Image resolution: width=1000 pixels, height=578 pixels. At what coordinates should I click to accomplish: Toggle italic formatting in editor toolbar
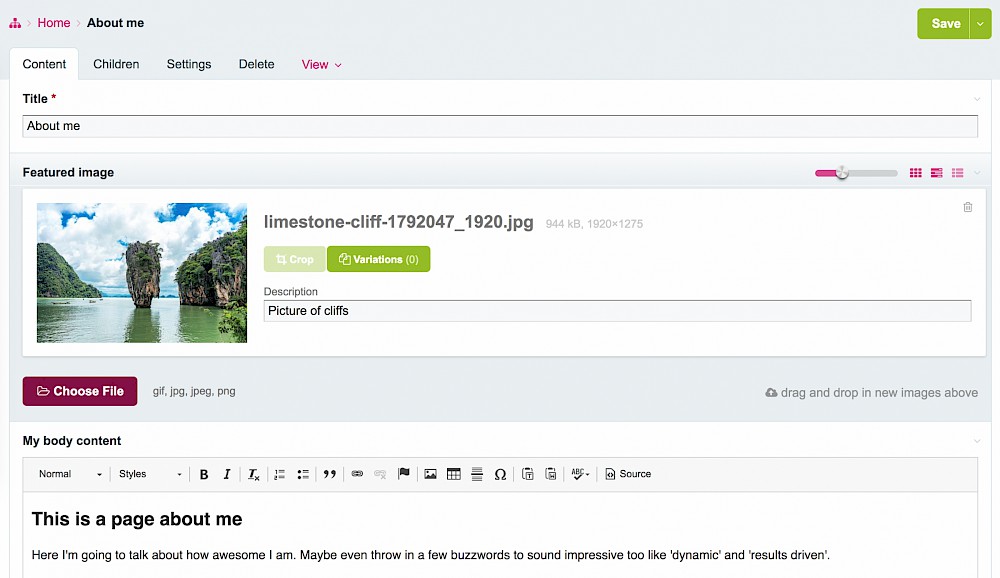227,474
